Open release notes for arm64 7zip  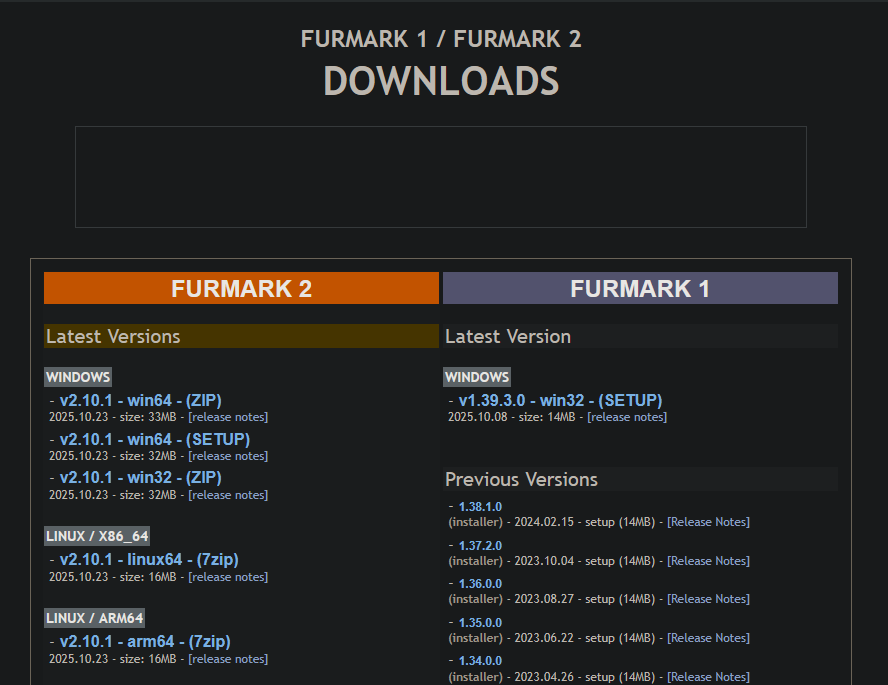pyautogui.click(x=228, y=660)
